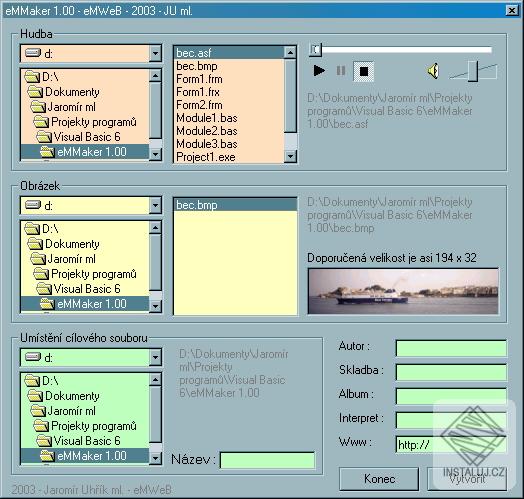This screenshot has height=499, width=524.
Task: Select eMMaker 1.00 folder in Hudba tree
Action: pos(85,152)
